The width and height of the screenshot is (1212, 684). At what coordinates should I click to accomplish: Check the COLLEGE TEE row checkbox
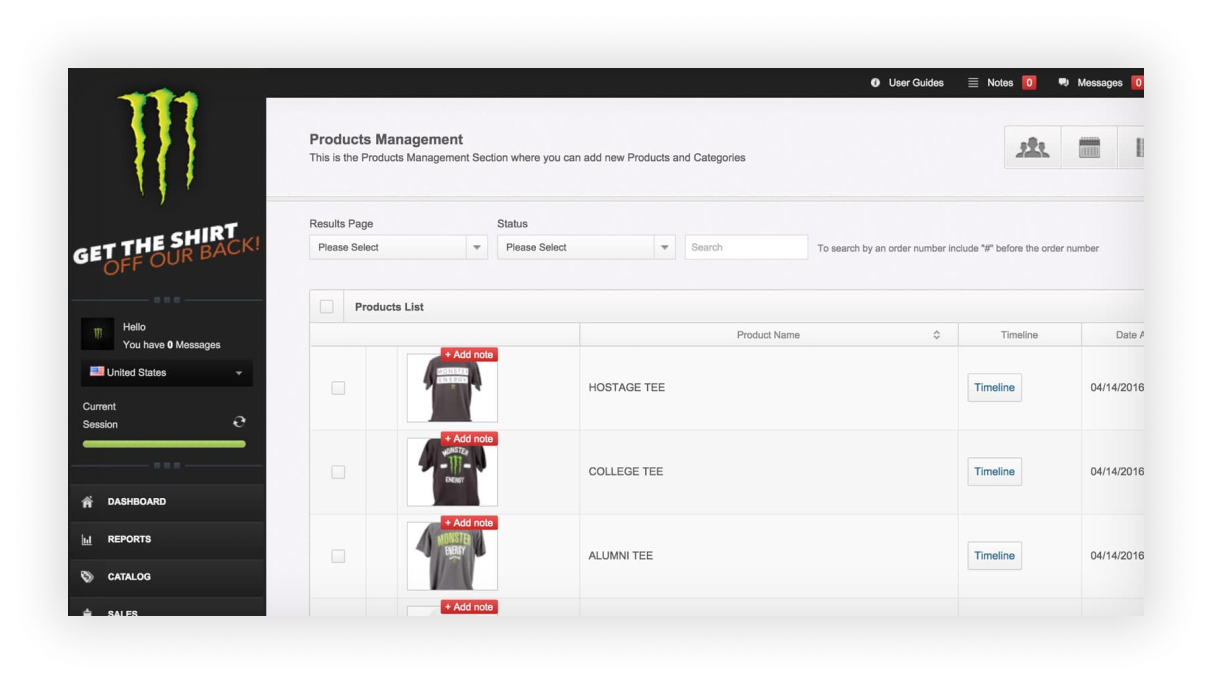338,472
